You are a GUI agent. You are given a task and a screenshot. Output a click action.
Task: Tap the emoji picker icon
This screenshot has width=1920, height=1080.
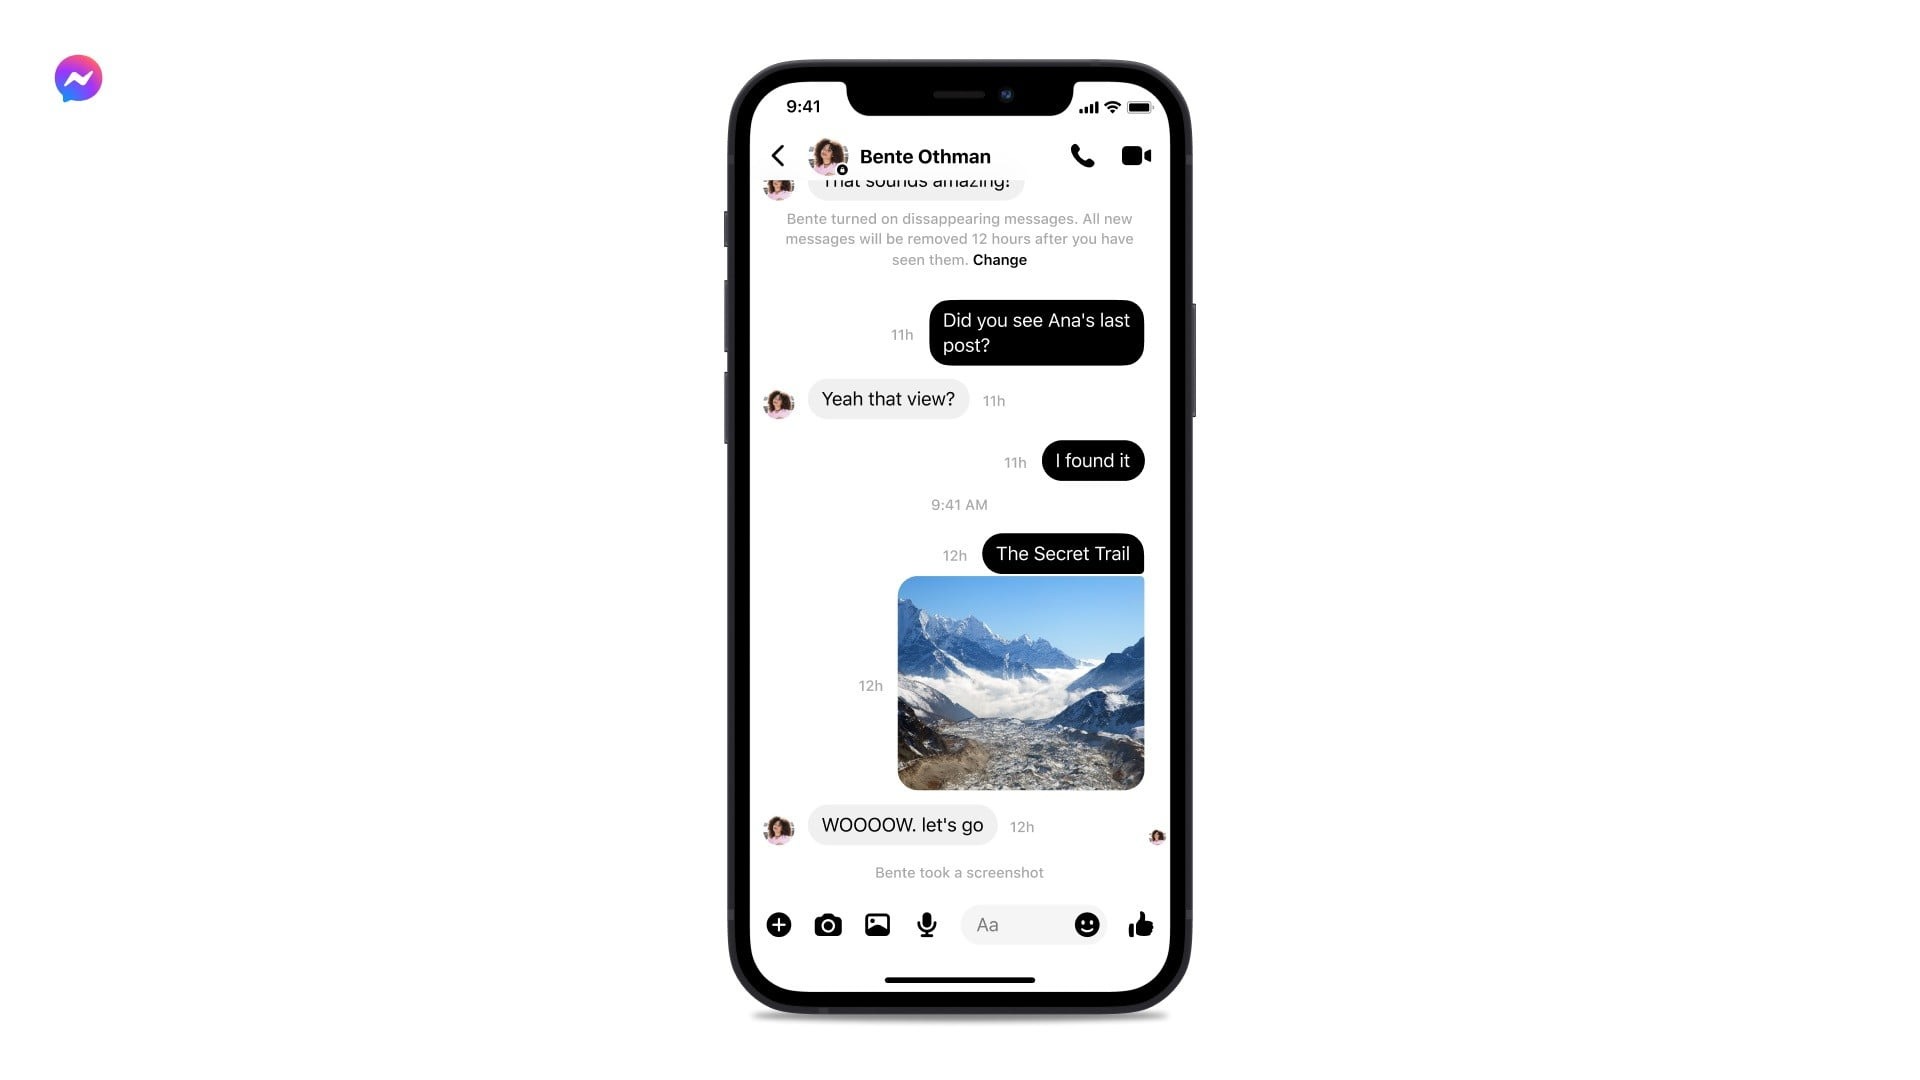[1087, 924]
